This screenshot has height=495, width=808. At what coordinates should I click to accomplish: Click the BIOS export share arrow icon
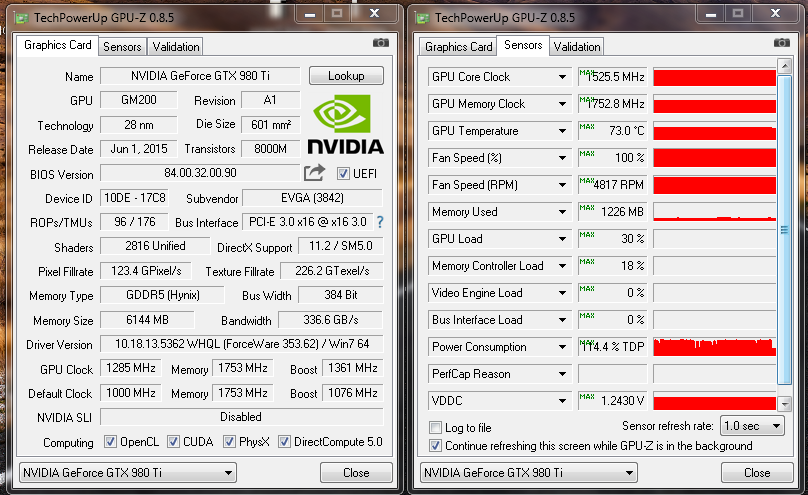click(315, 173)
